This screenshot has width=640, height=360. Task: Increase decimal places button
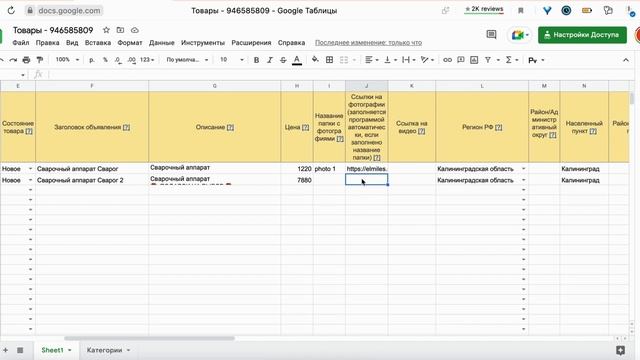tap(131, 60)
